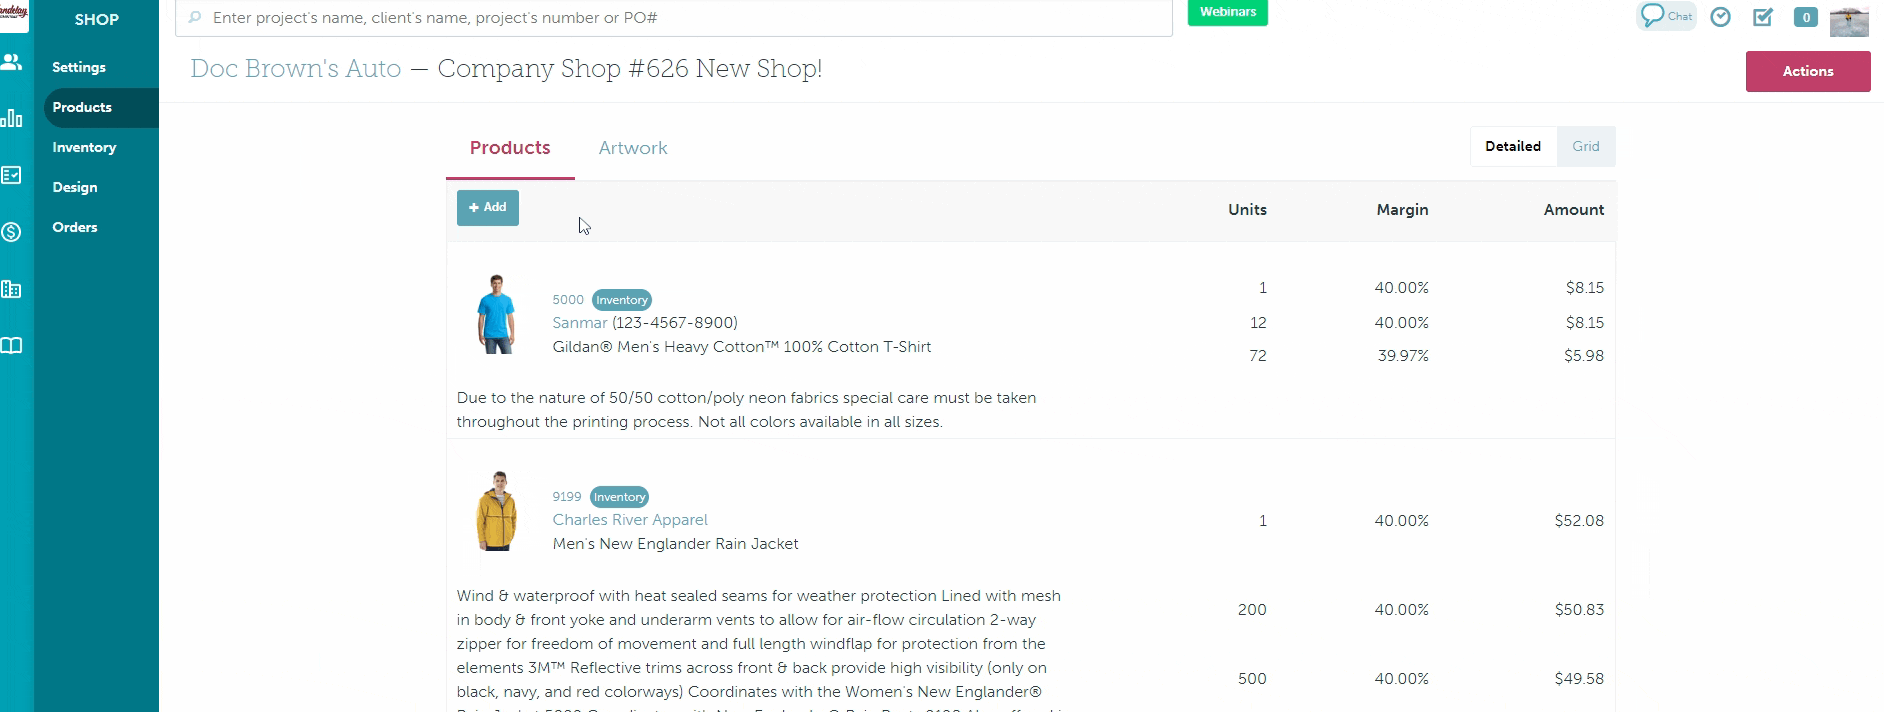Image resolution: width=1884 pixels, height=712 pixels.
Task: Open the user profile avatar menu
Action: click(1848, 19)
